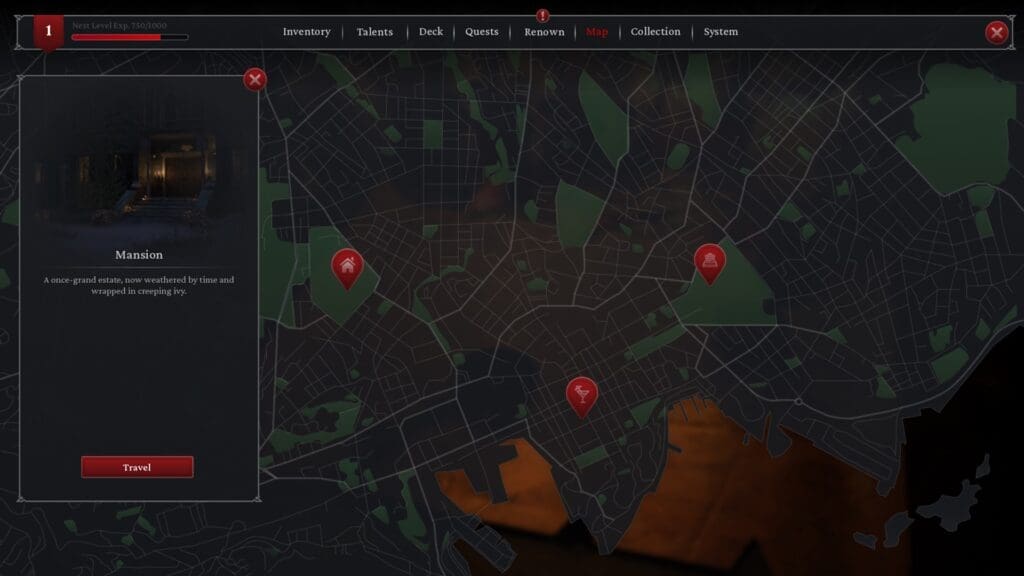Click the experience progress bar
The height and width of the screenshot is (576, 1024).
tap(130, 37)
